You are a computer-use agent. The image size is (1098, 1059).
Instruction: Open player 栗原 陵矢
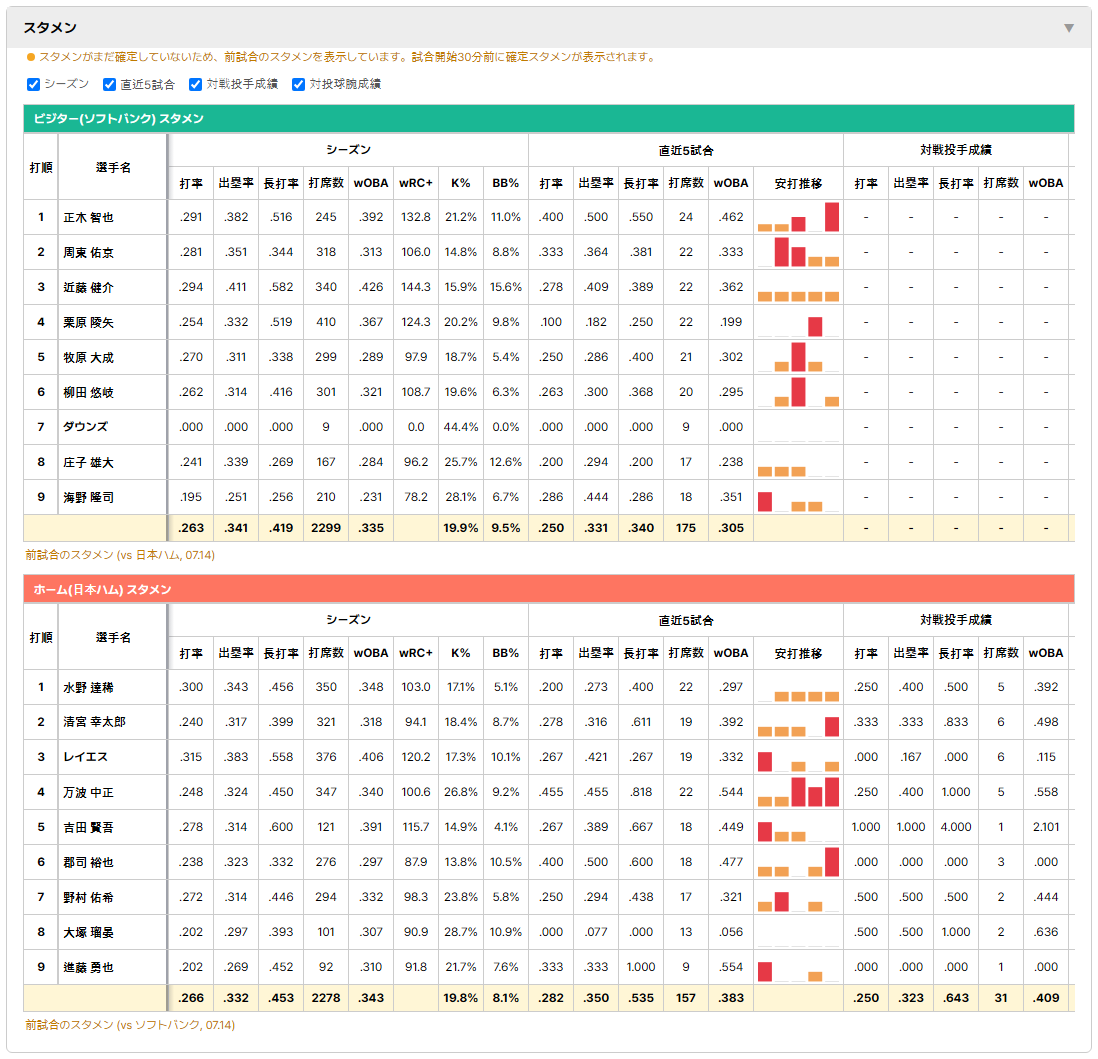88,322
